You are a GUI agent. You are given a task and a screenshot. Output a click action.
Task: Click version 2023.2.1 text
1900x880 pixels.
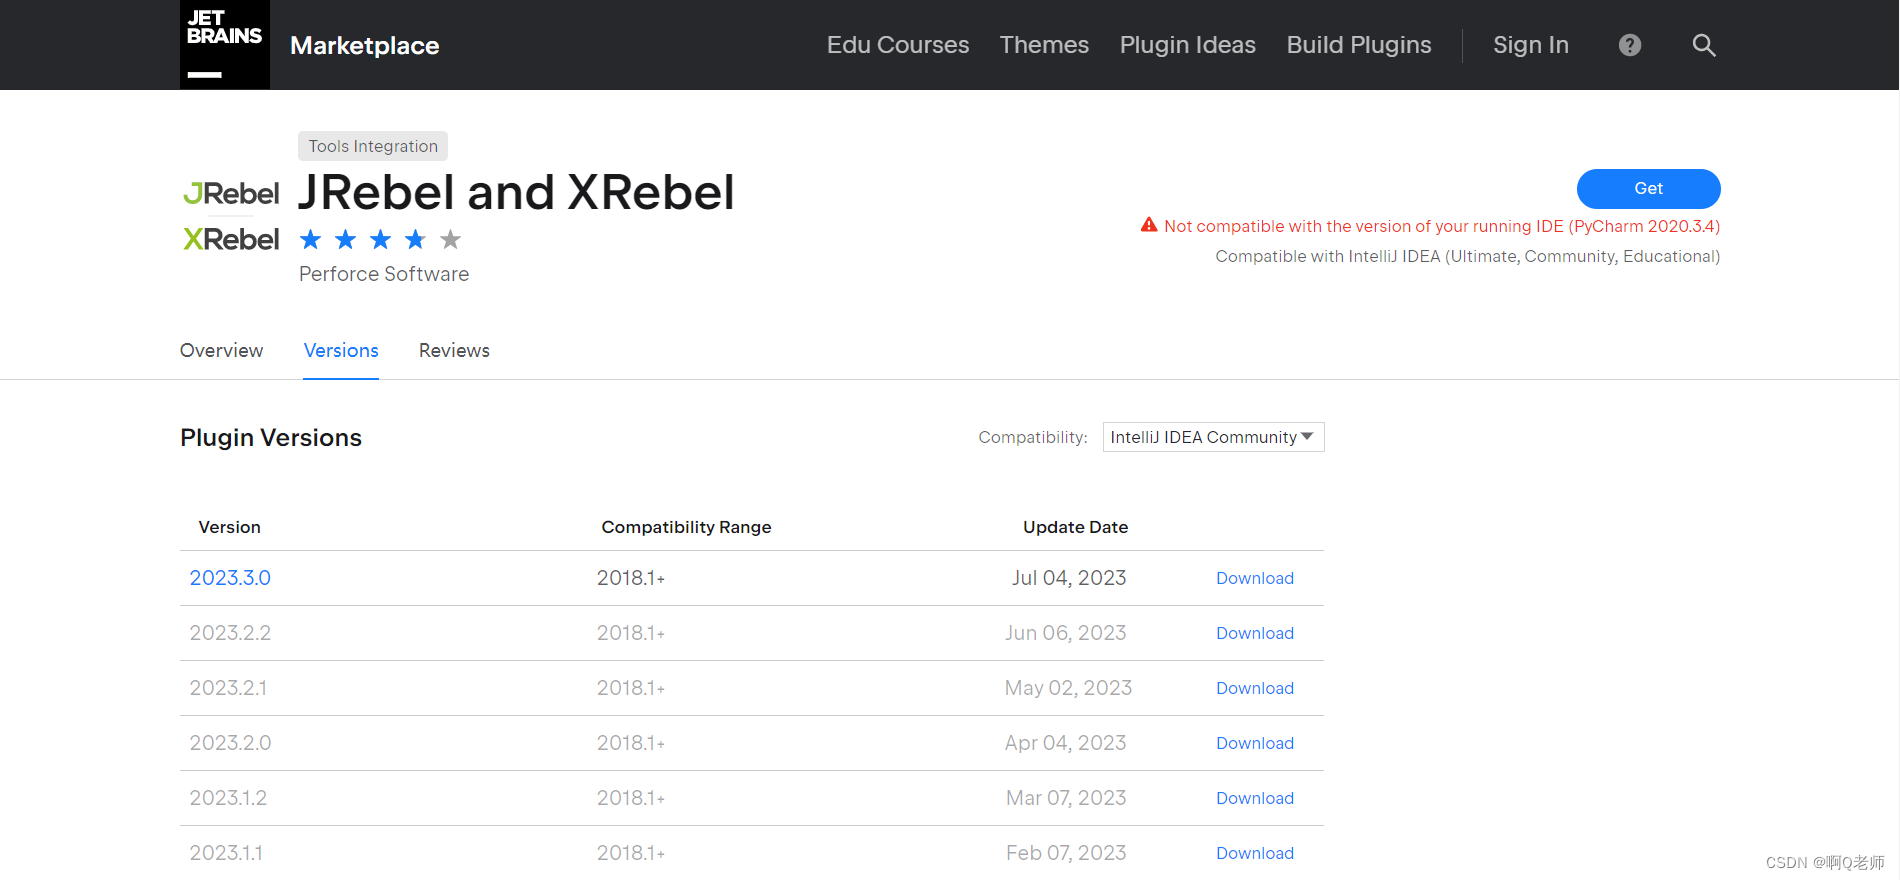pyautogui.click(x=228, y=688)
